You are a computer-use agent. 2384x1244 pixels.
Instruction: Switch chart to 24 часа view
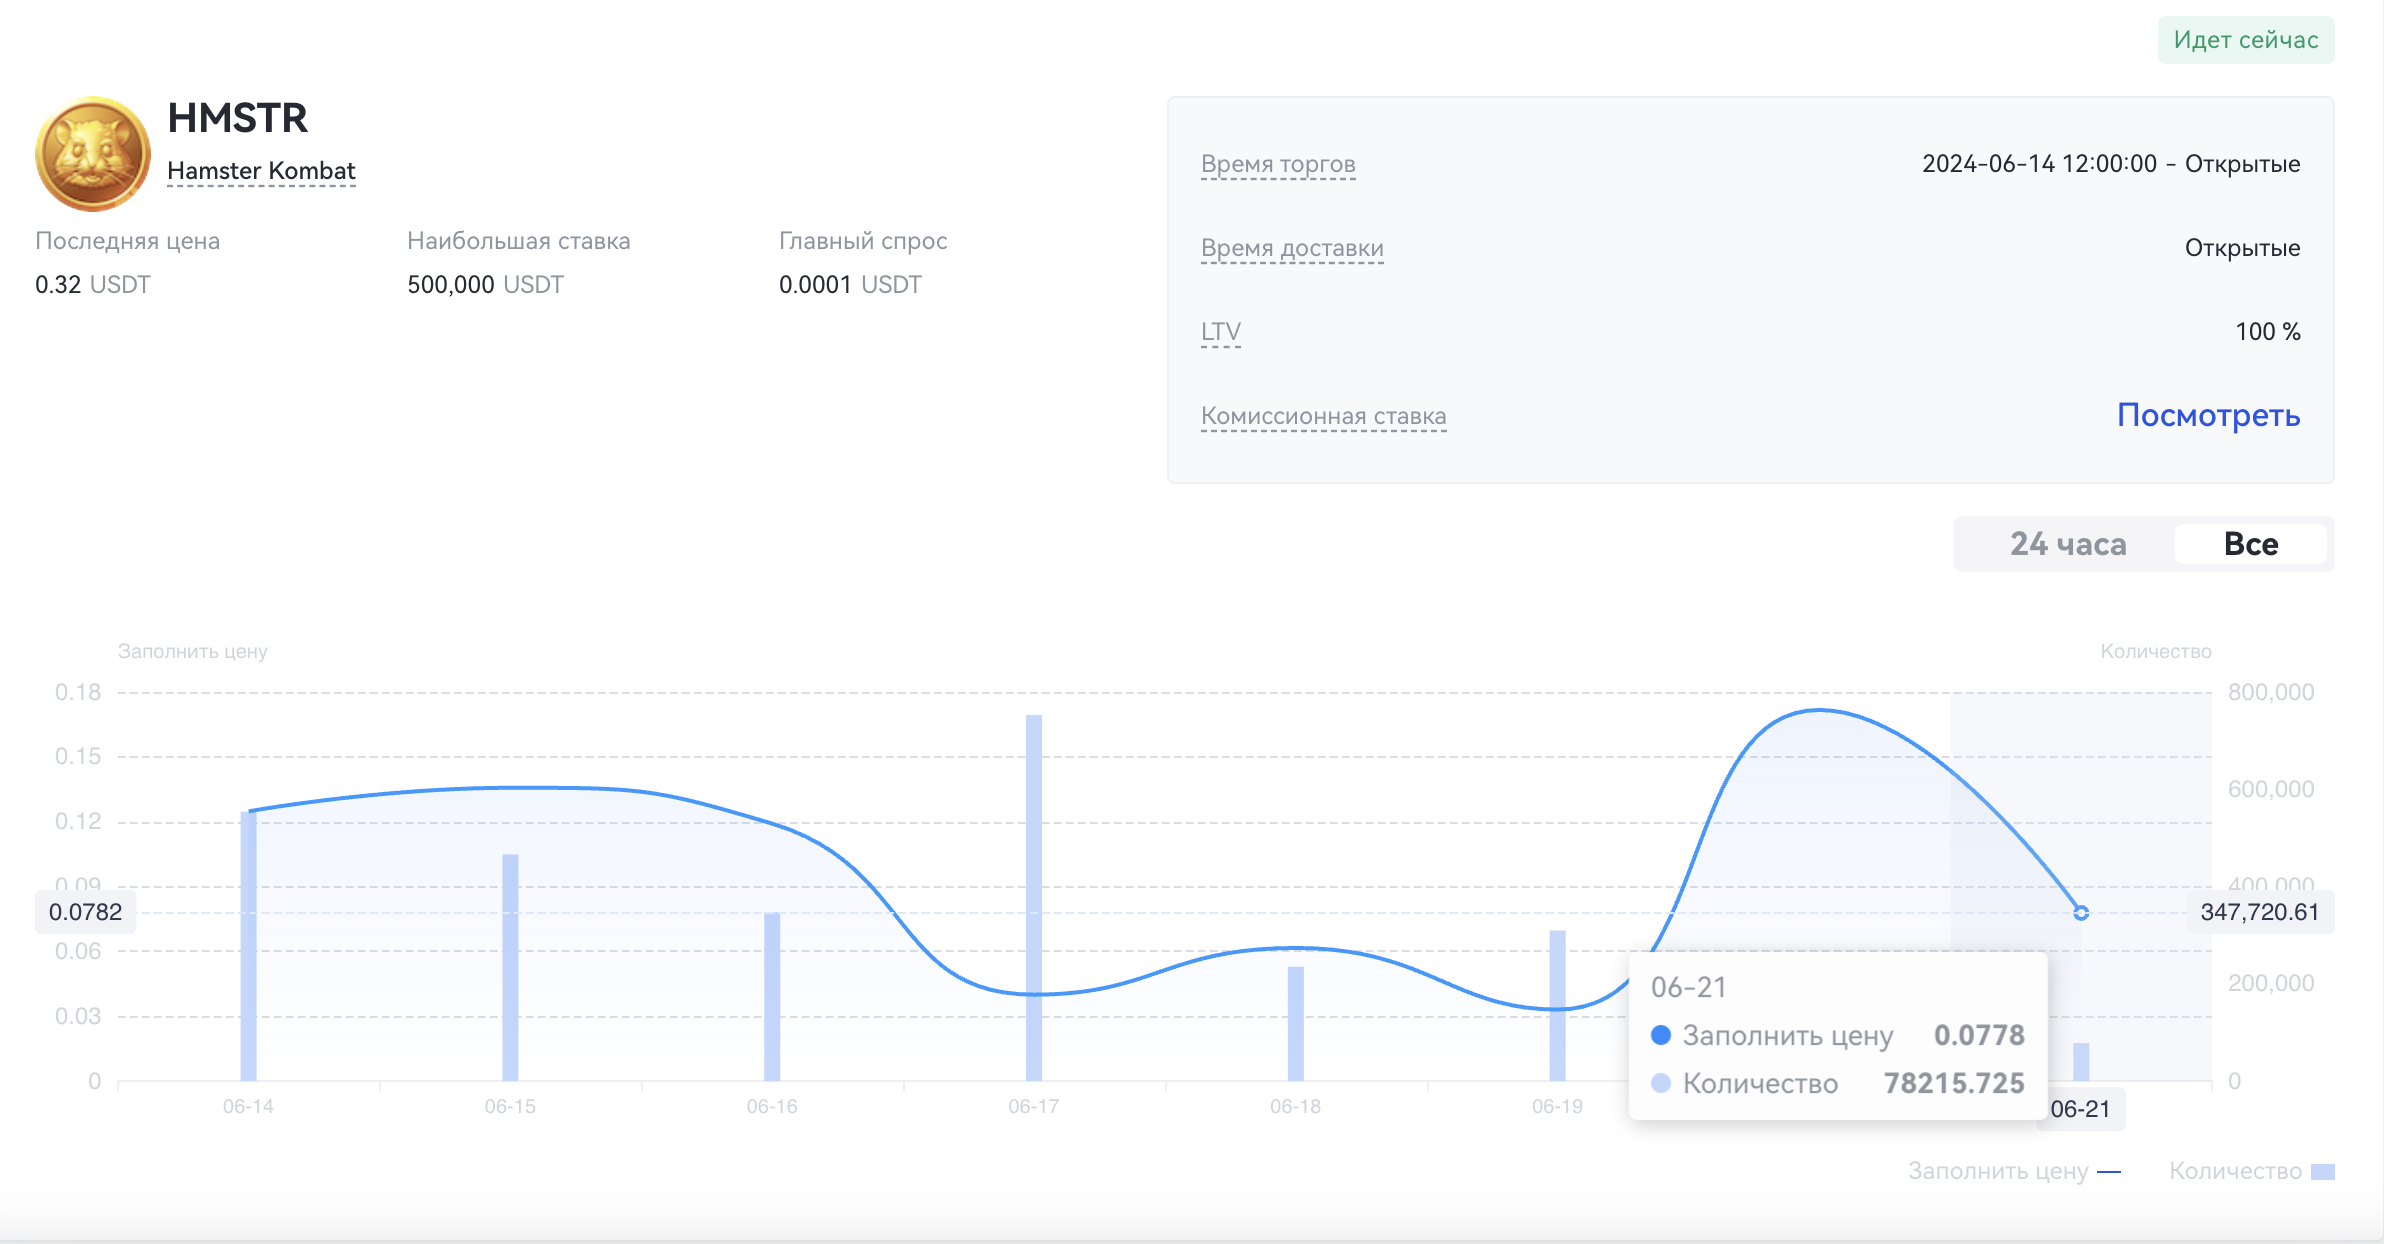2067,544
